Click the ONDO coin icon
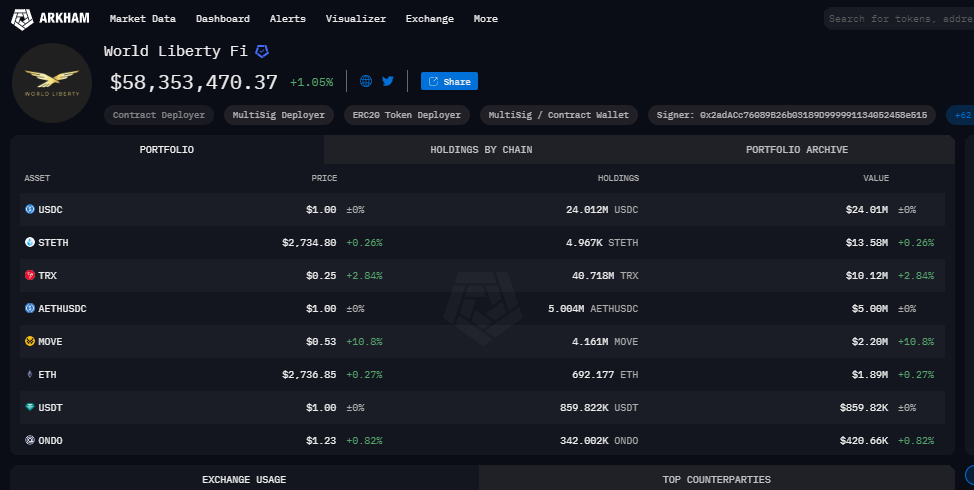This screenshot has width=974, height=490. click(x=30, y=440)
